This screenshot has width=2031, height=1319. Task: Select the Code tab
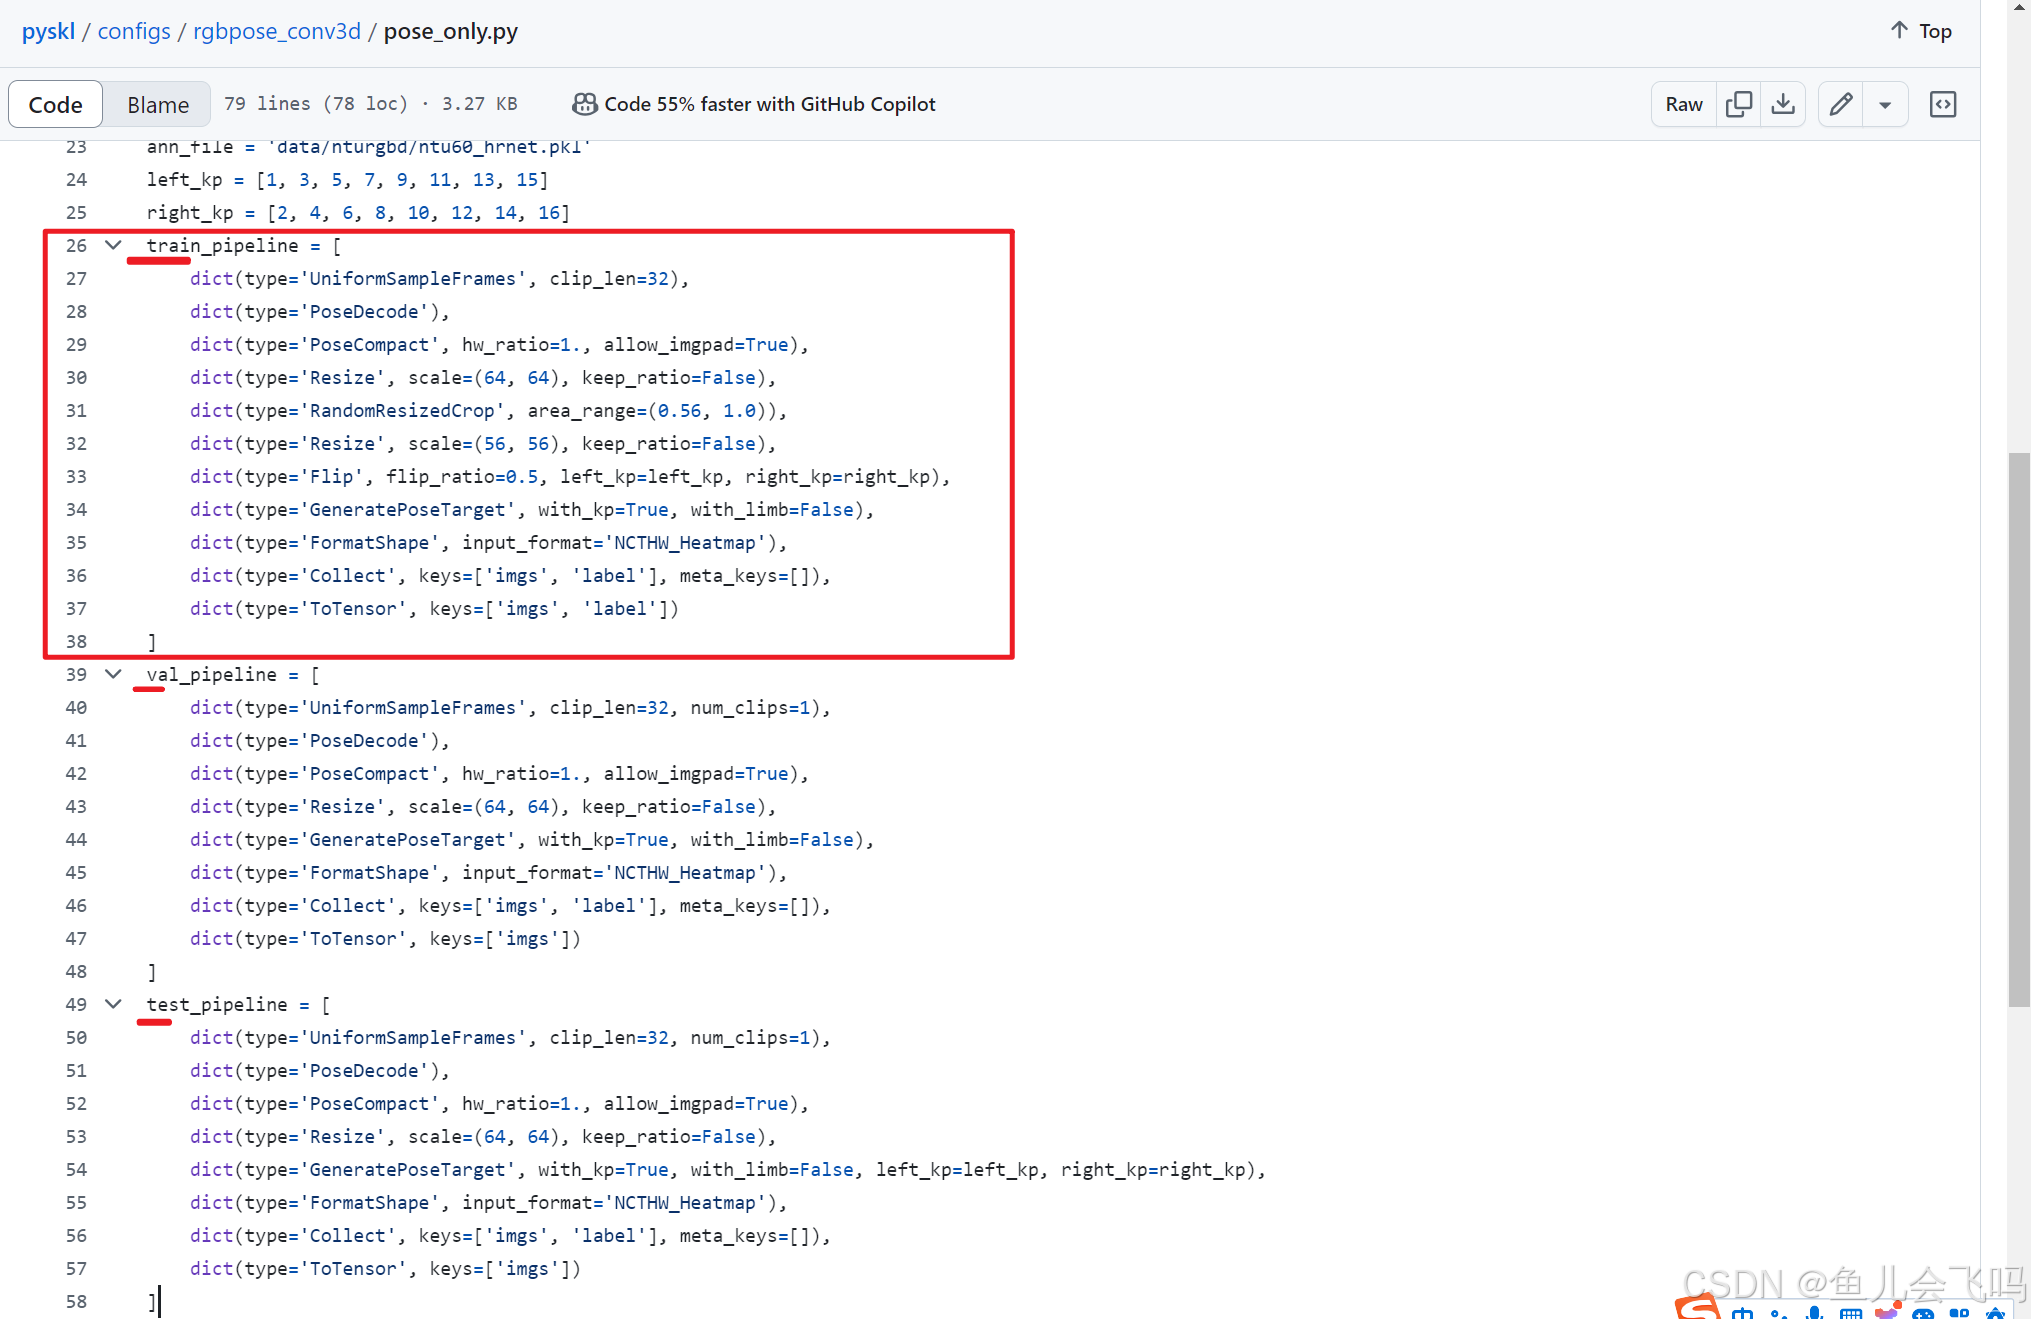point(55,104)
